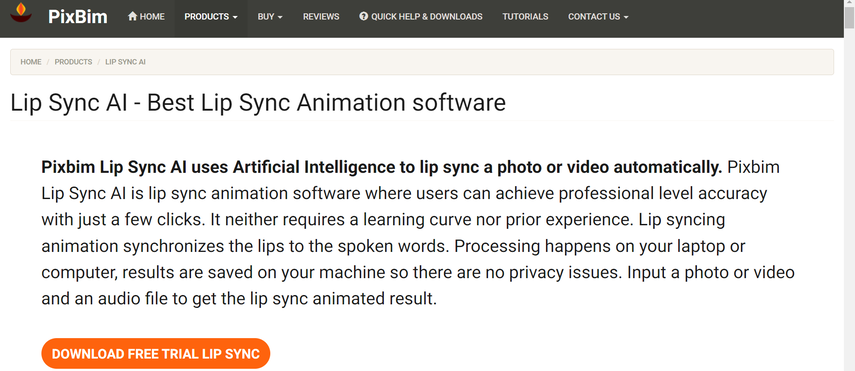Click the scrollbar up arrow
This screenshot has height=371, width=855.
[849, 4]
